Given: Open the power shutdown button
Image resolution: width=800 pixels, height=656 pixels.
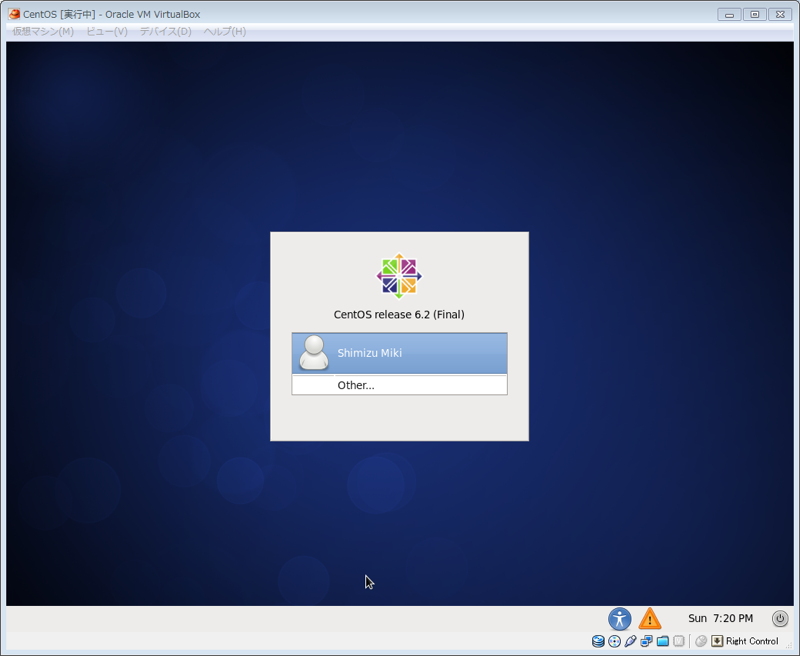Looking at the screenshot, I should (780, 618).
